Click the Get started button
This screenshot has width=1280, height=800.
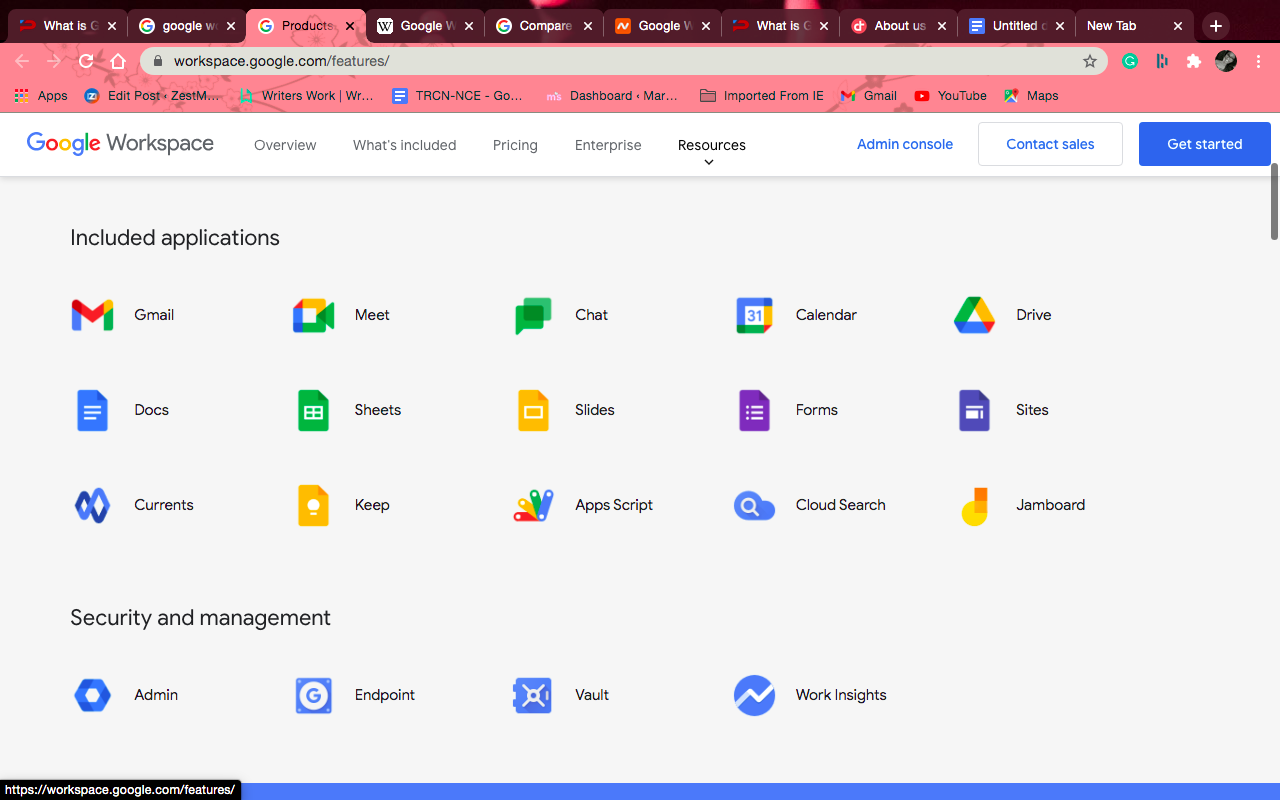[1204, 143]
